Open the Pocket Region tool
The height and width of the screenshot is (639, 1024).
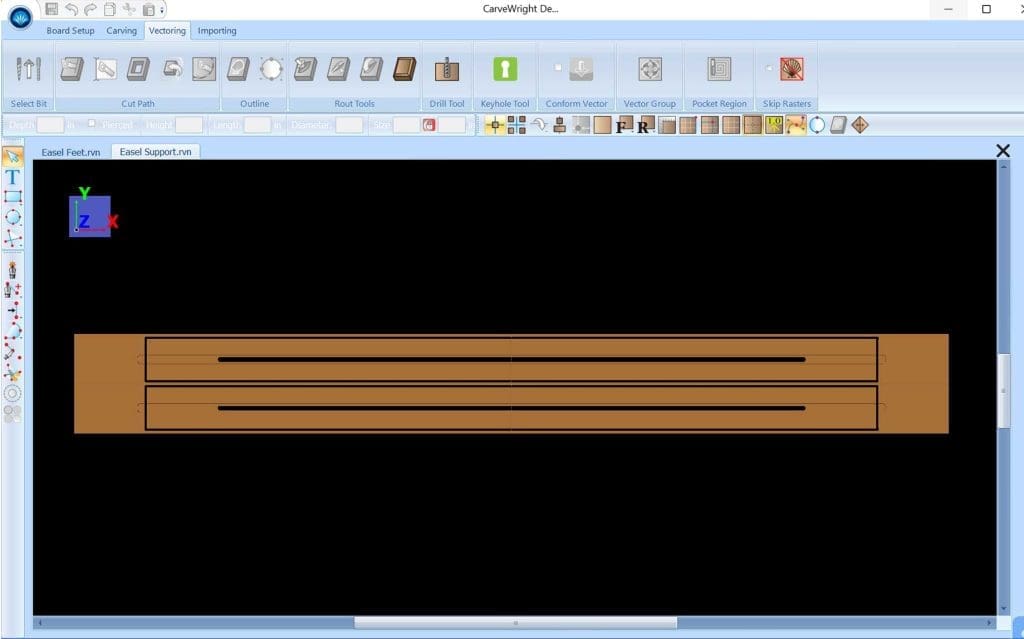click(719, 69)
